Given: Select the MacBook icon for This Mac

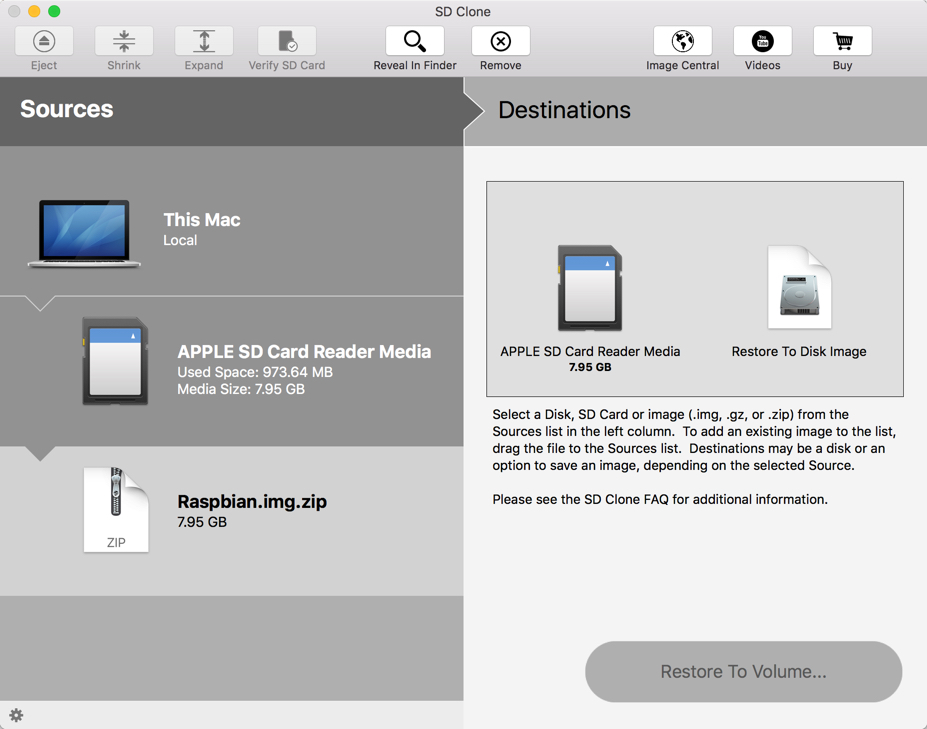Looking at the screenshot, I should [84, 234].
